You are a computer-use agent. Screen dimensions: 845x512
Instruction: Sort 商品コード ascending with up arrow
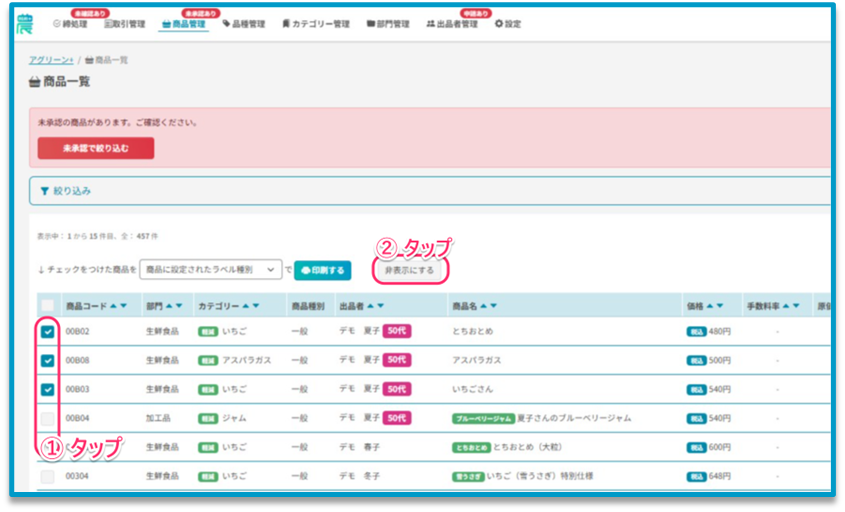click(x=112, y=306)
